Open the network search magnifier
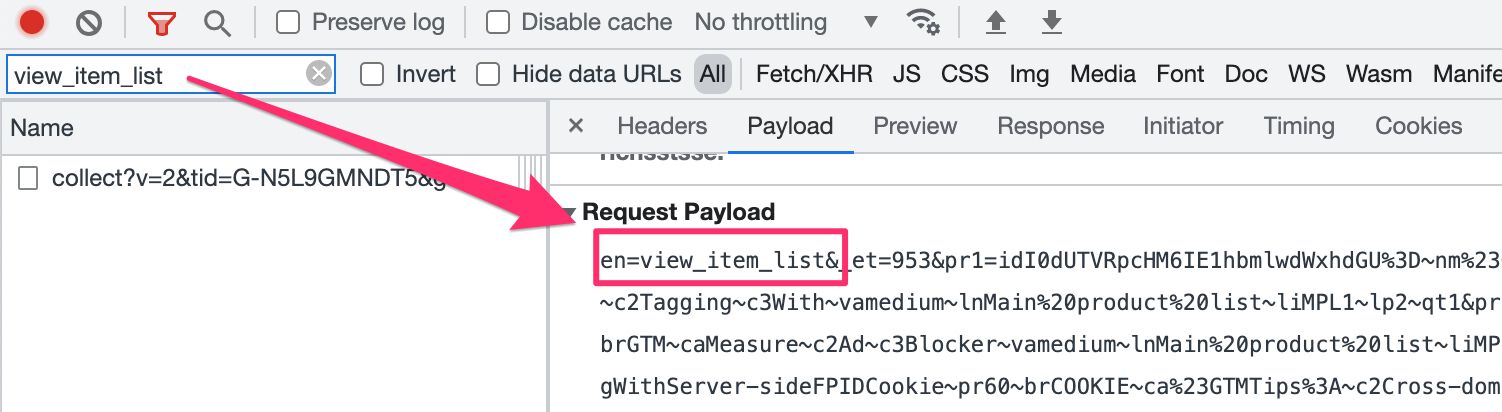 (x=216, y=22)
